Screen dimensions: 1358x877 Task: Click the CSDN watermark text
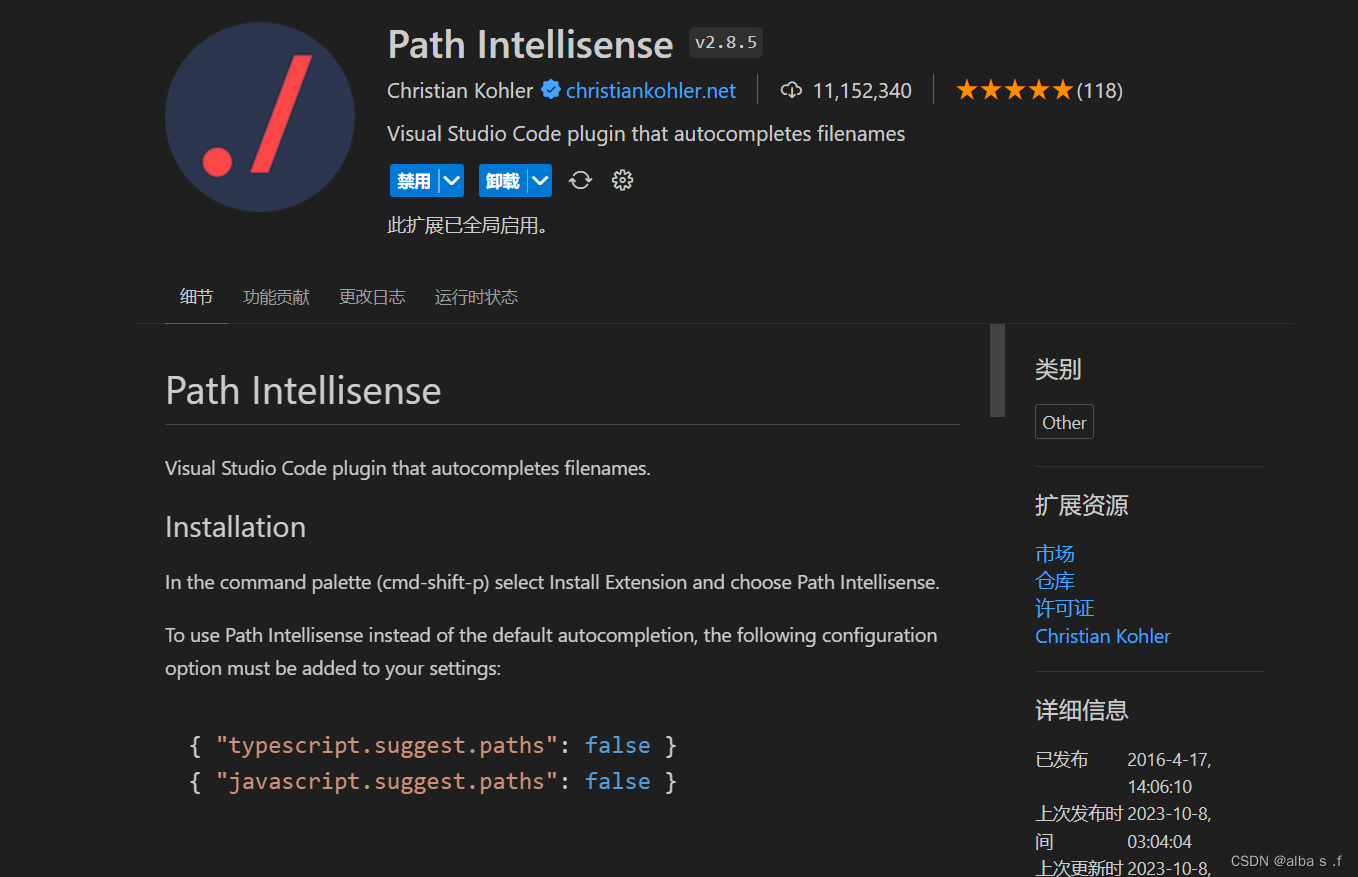1288,860
